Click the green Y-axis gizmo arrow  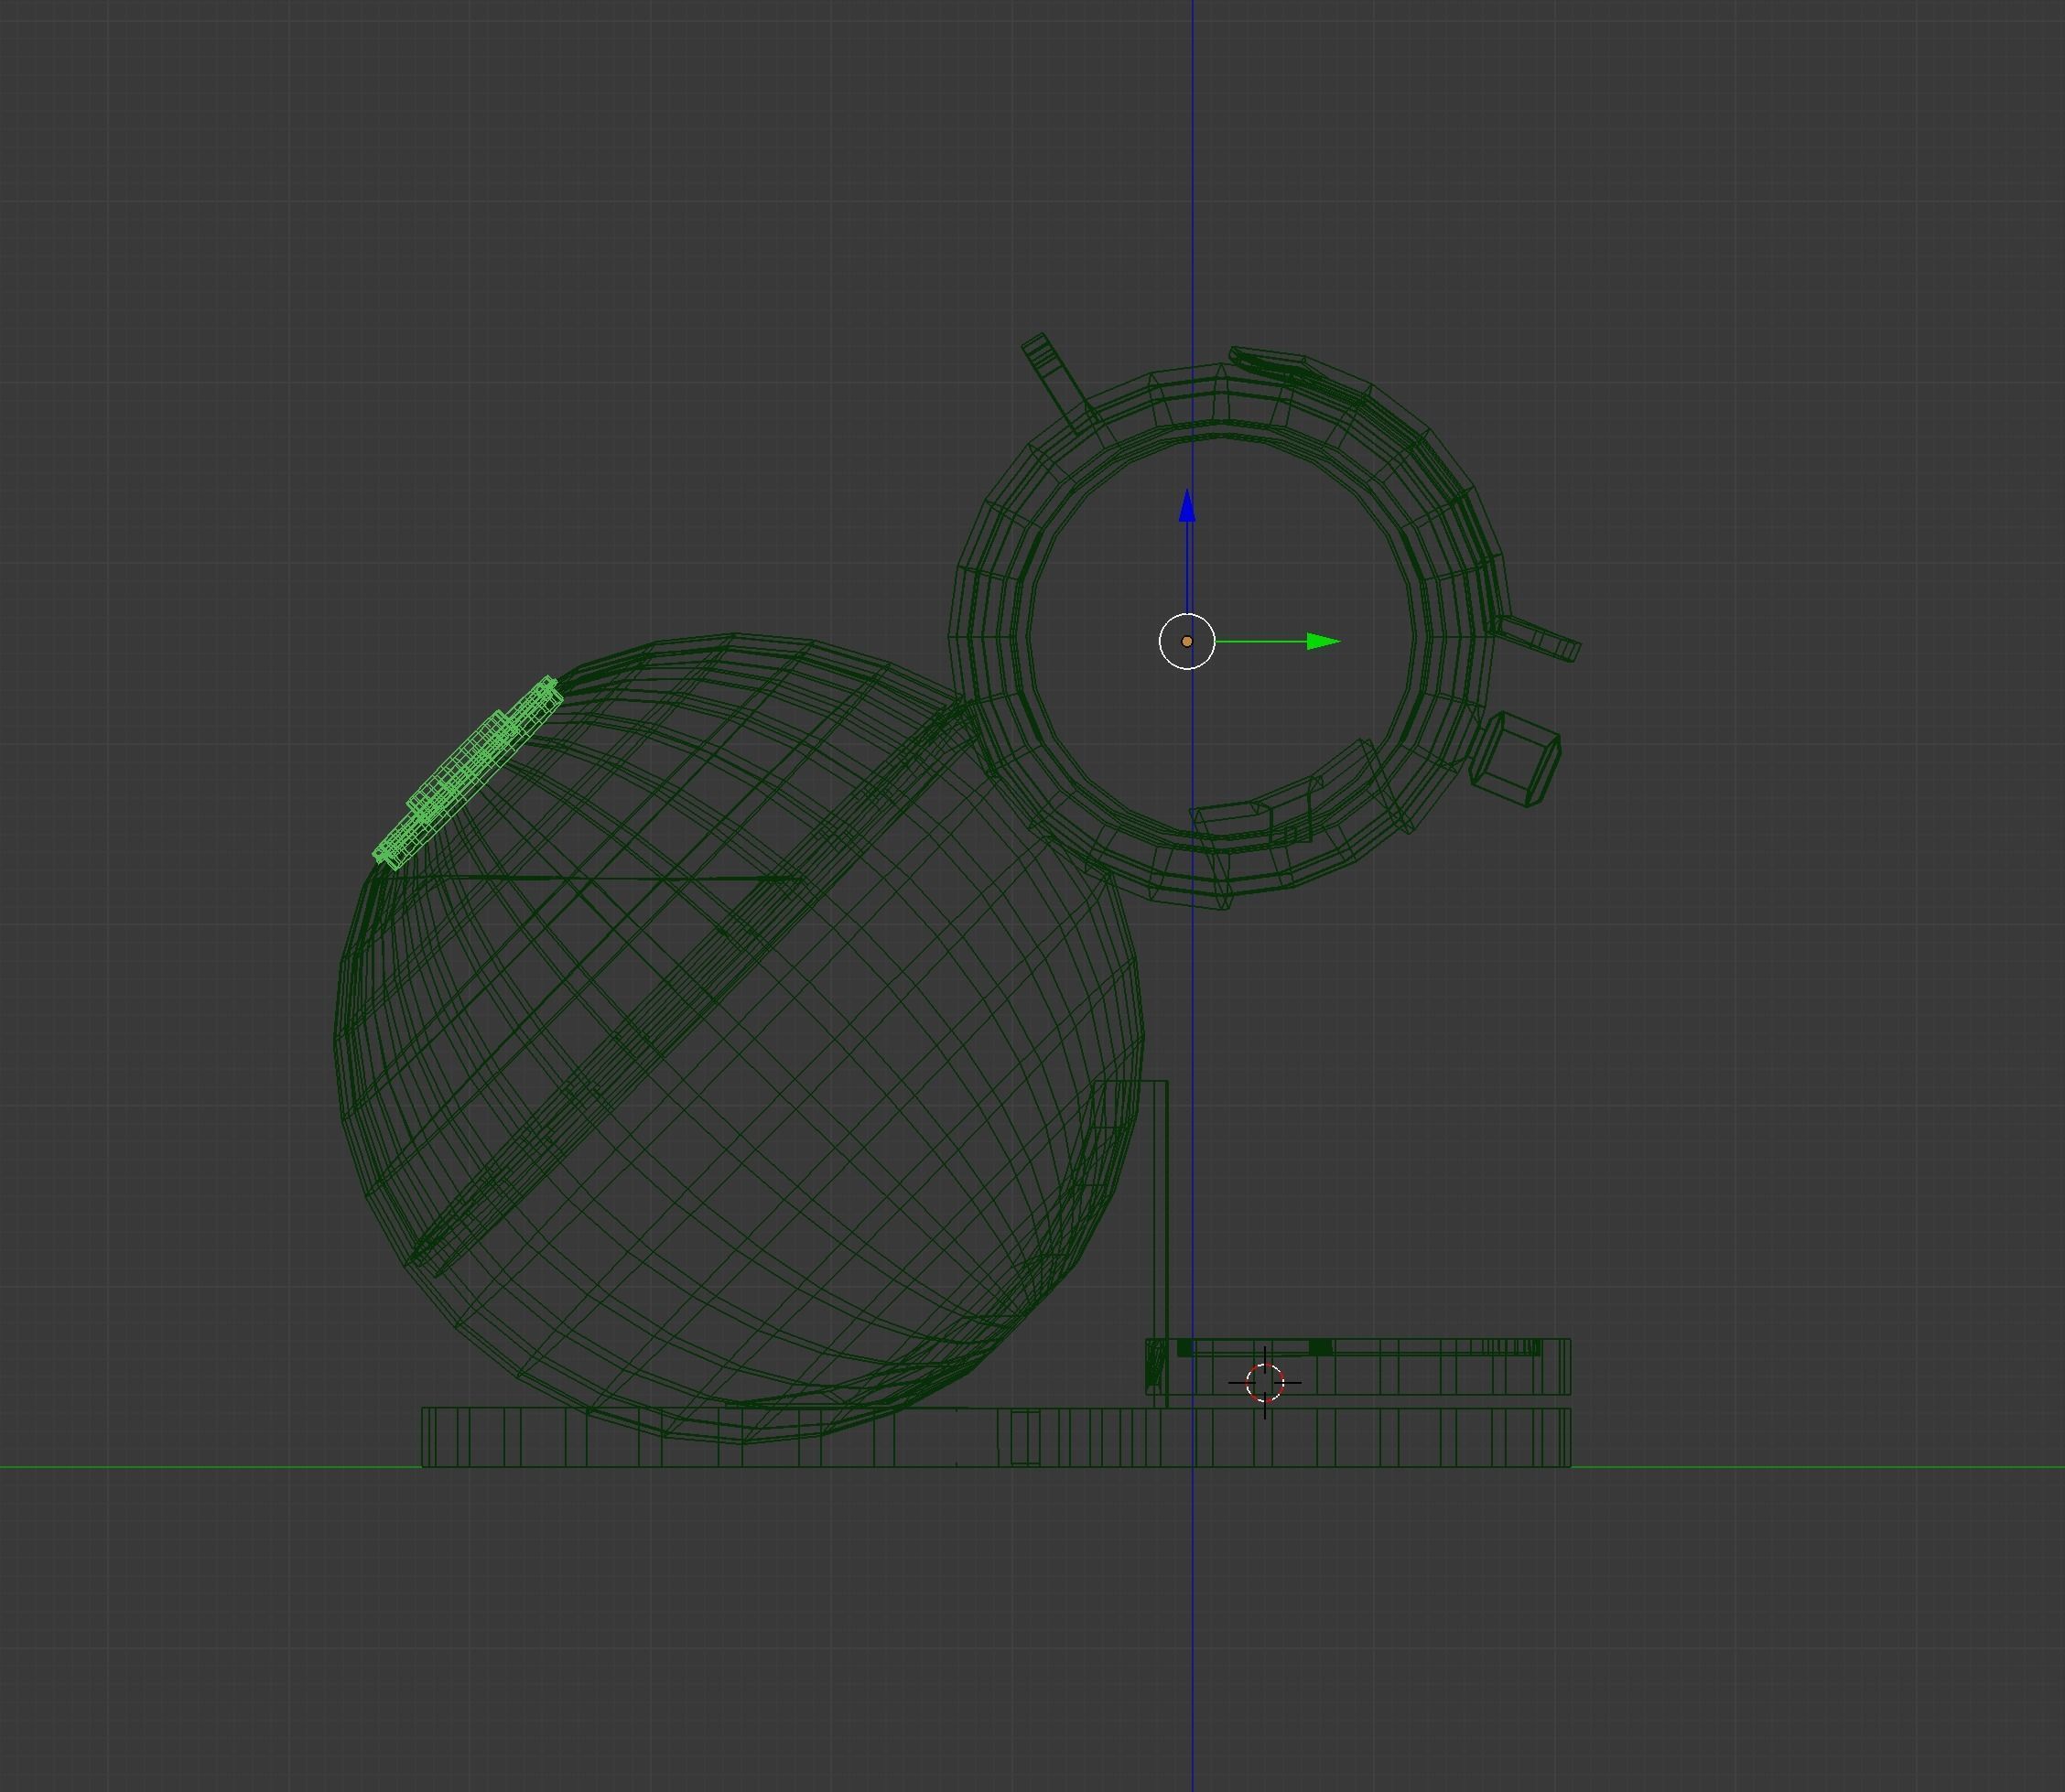(x=1322, y=641)
